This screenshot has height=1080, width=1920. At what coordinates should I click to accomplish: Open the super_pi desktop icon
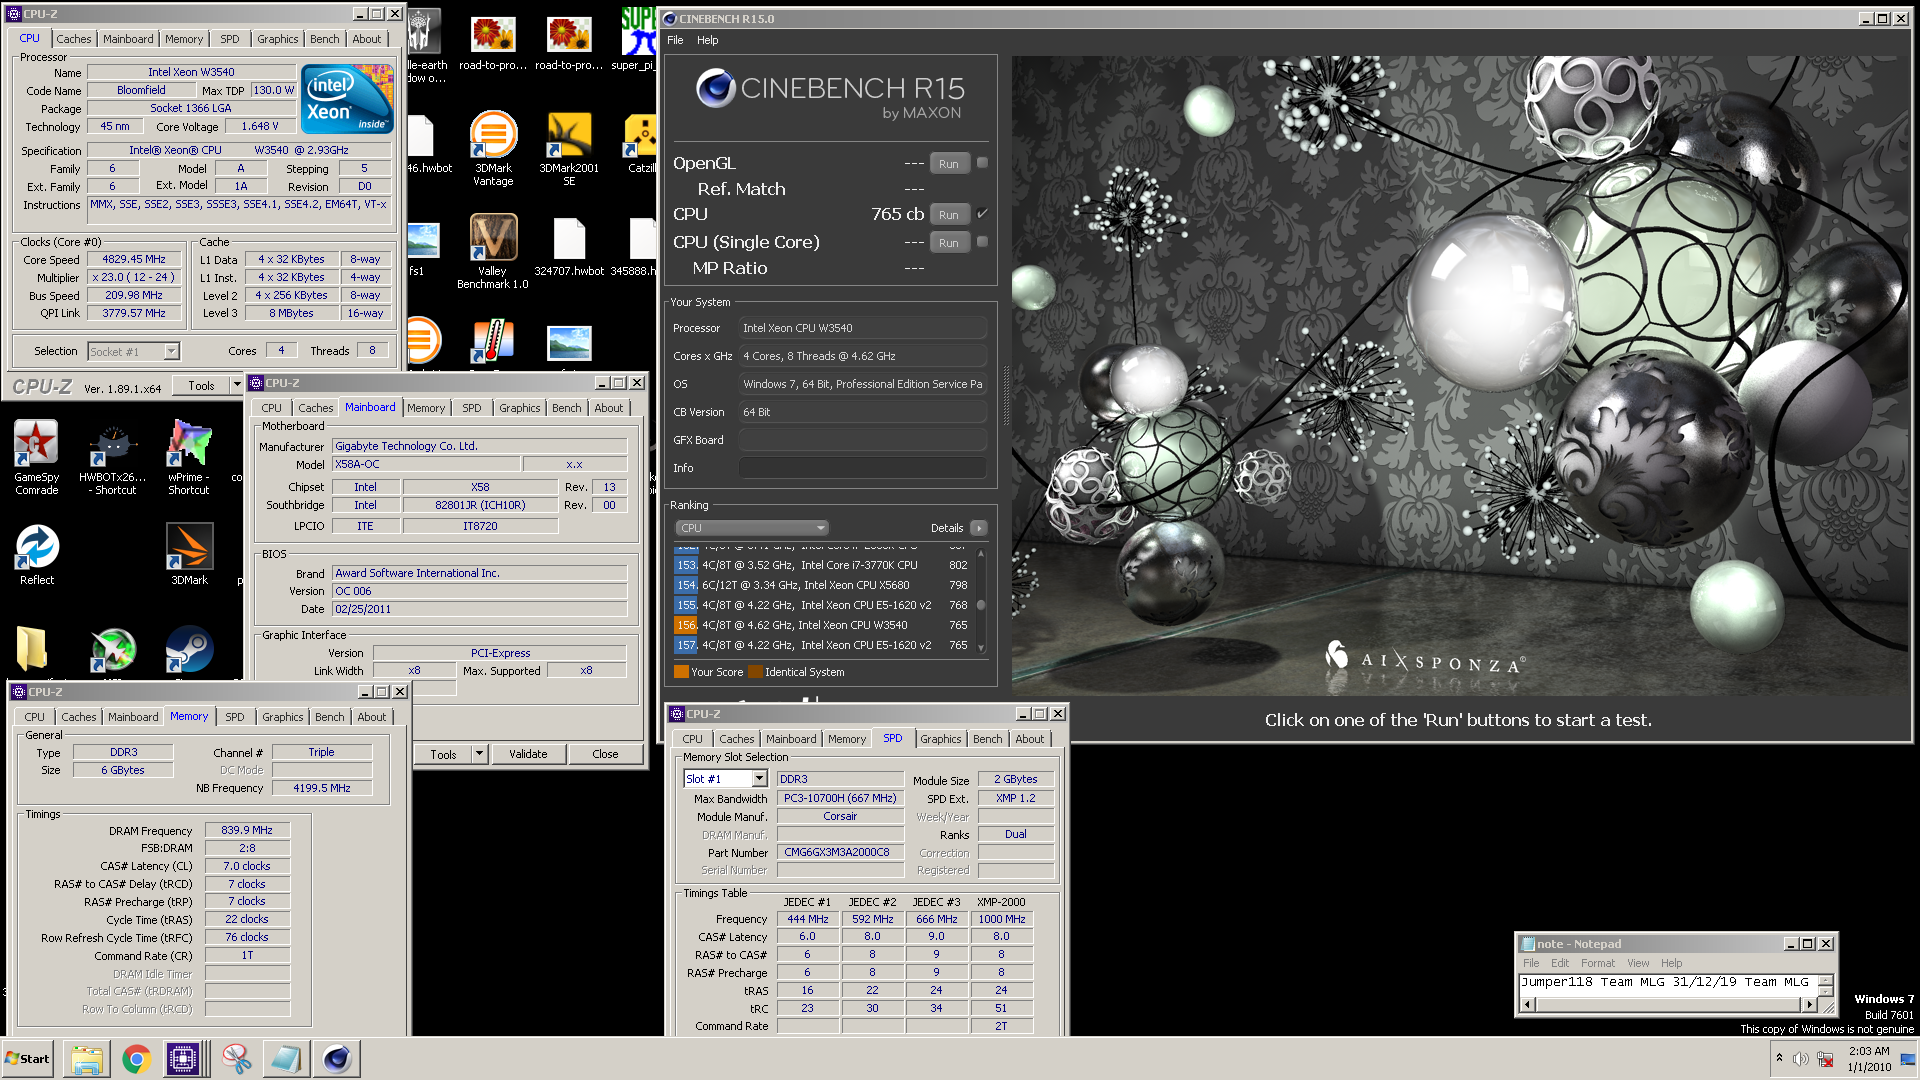637,40
